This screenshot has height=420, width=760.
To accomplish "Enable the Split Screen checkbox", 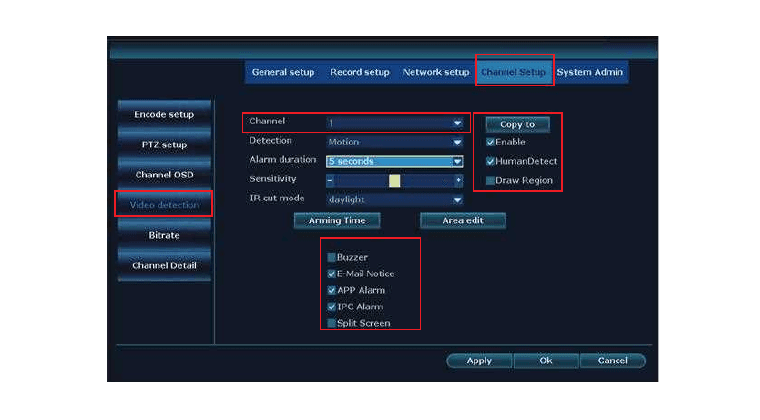I will point(332,323).
